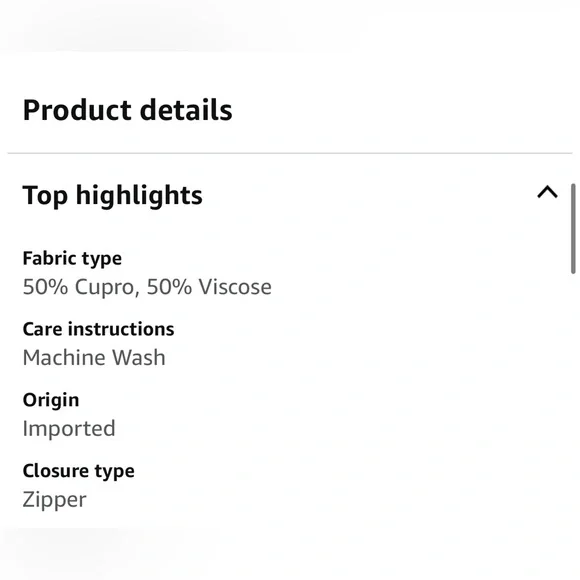Click the word details in page heading
Viewport: 580px width, 580px height.
point(186,109)
